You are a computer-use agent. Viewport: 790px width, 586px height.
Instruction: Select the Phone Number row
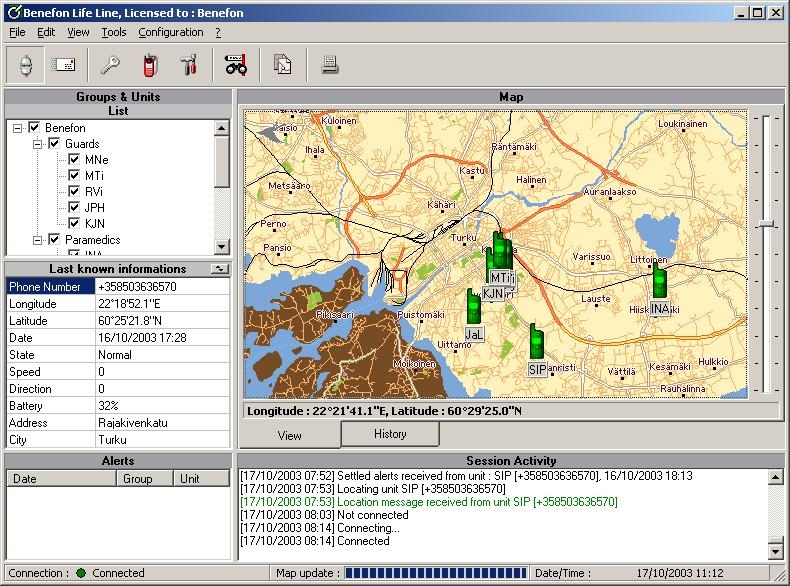(x=118, y=287)
